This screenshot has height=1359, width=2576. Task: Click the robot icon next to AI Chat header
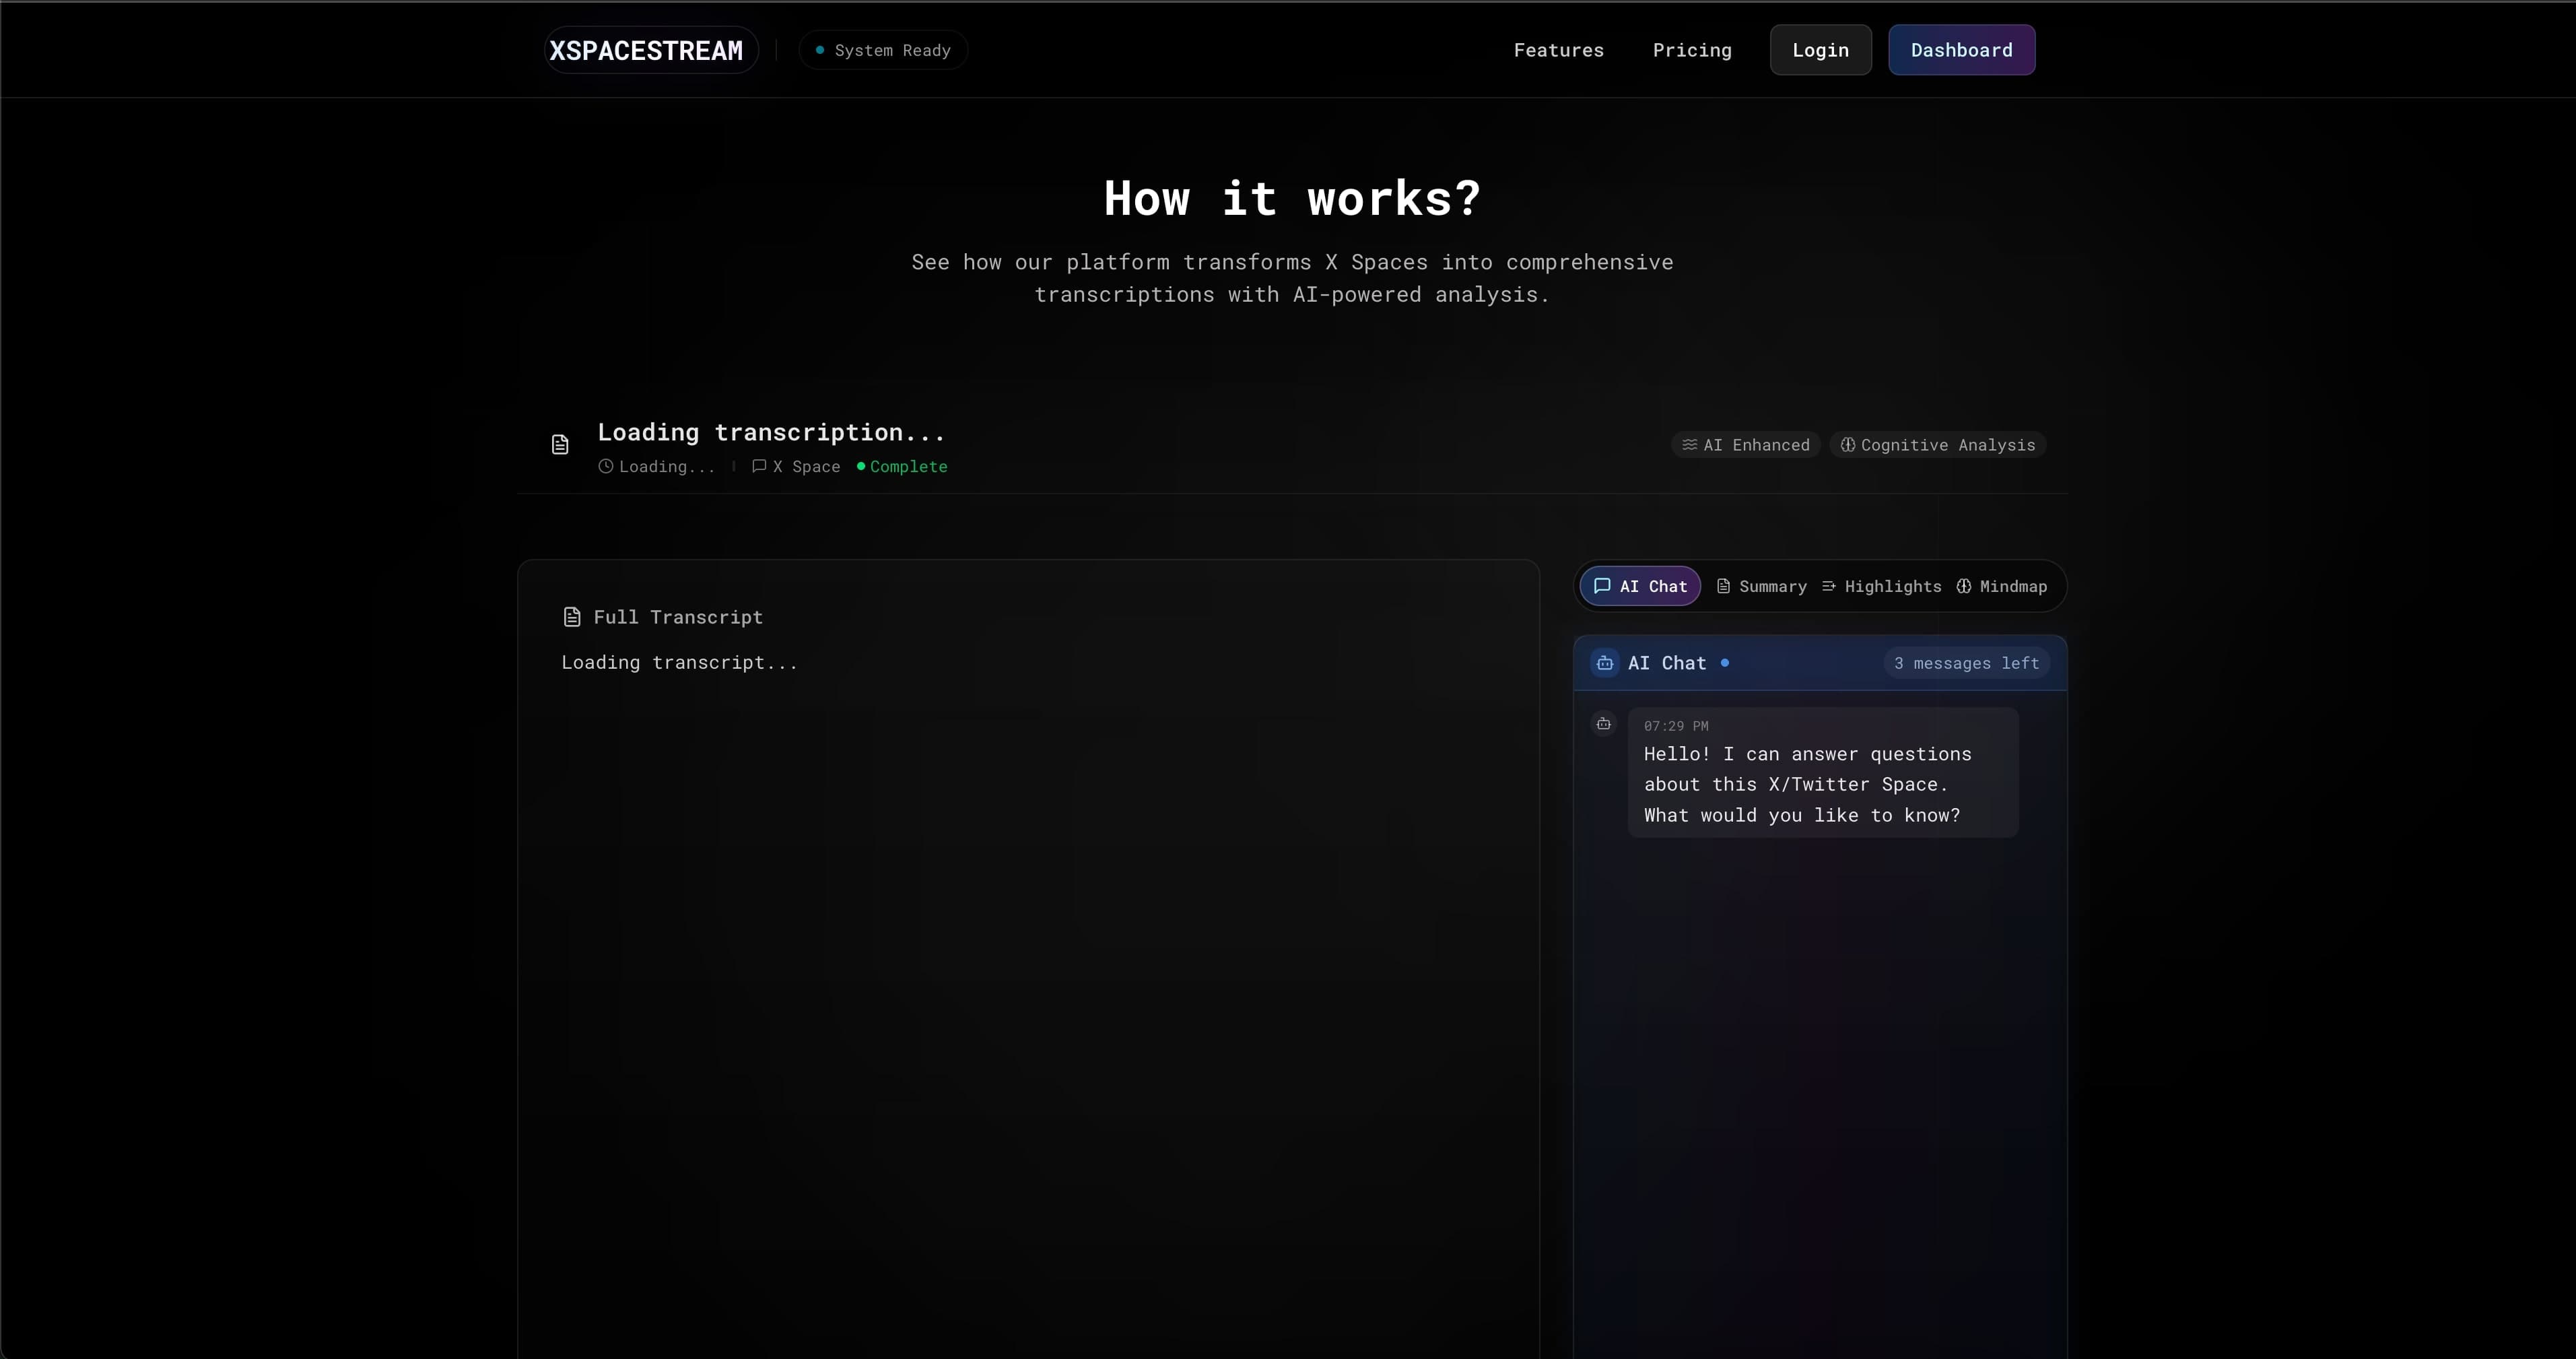tap(1604, 662)
